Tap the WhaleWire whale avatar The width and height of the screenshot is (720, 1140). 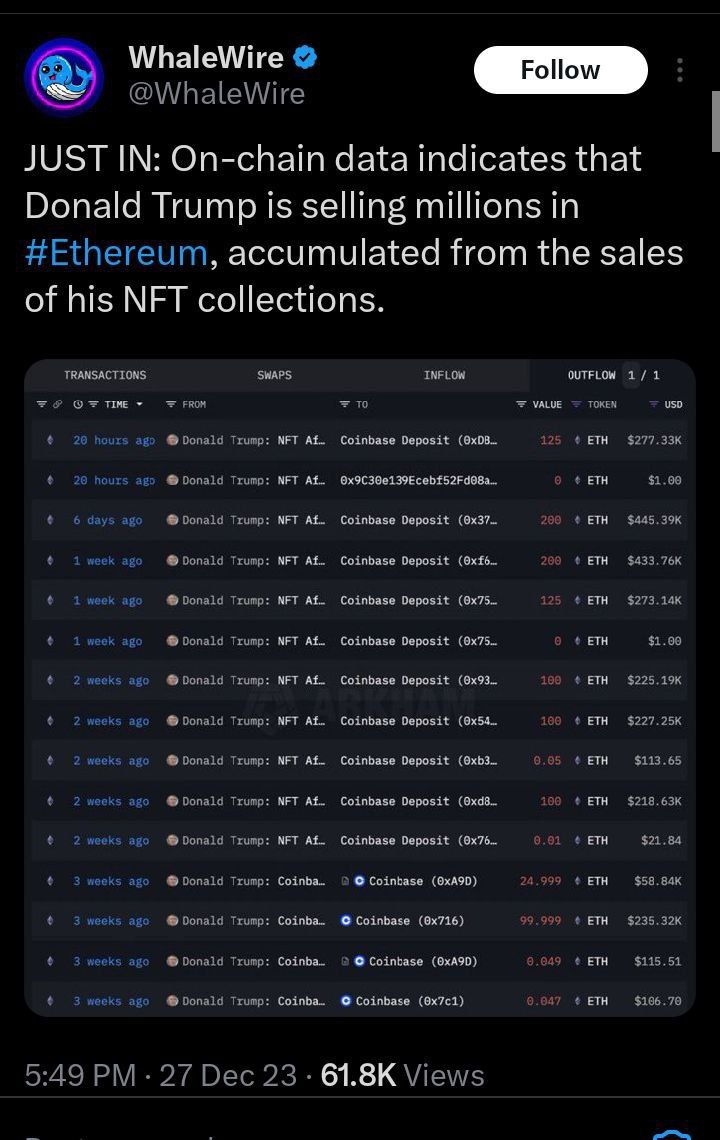tap(63, 79)
